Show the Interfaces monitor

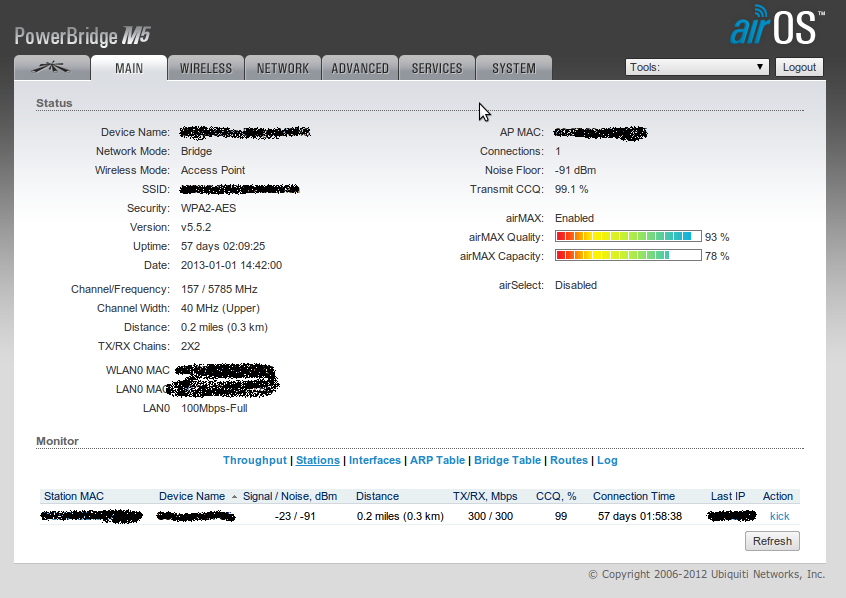point(375,460)
